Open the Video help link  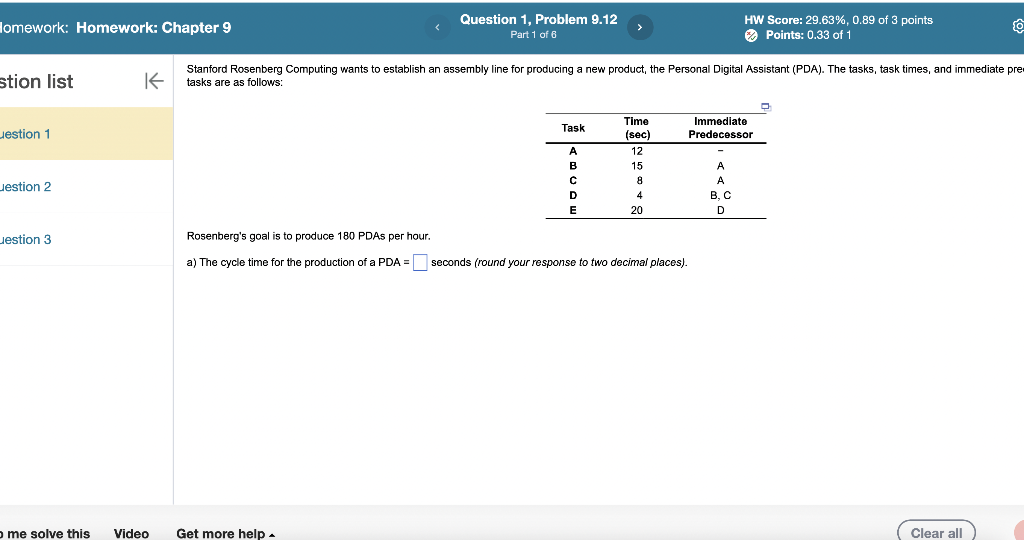pyautogui.click(x=131, y=533)
